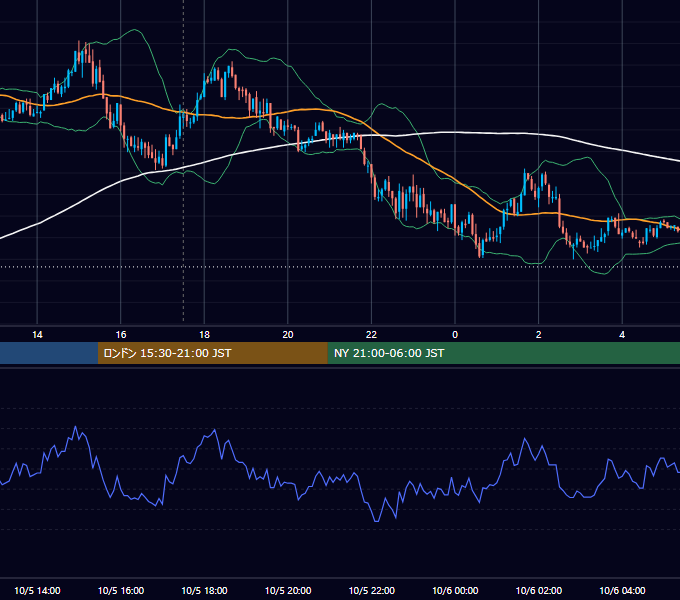Click the '10/5 14:00' indicator time label
The width and height of the screenshot is (680, 600).
(37, 590)
